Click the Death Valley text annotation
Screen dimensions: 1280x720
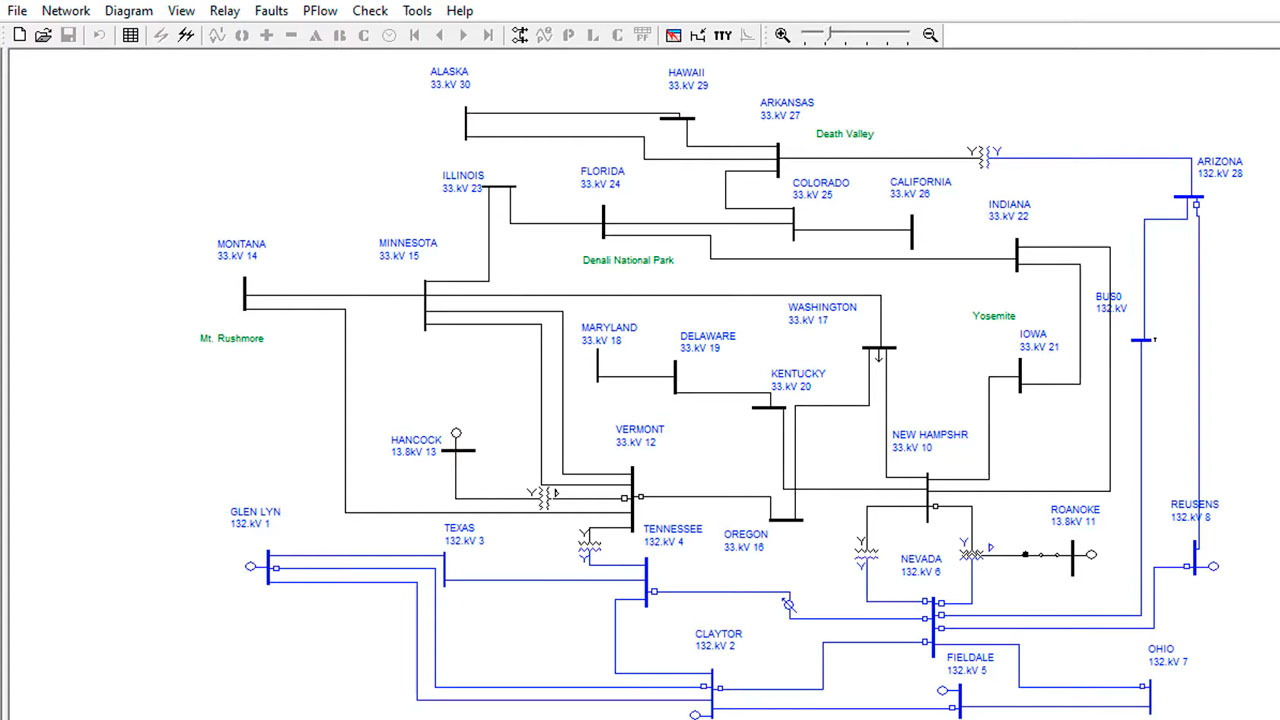[845, 134]
